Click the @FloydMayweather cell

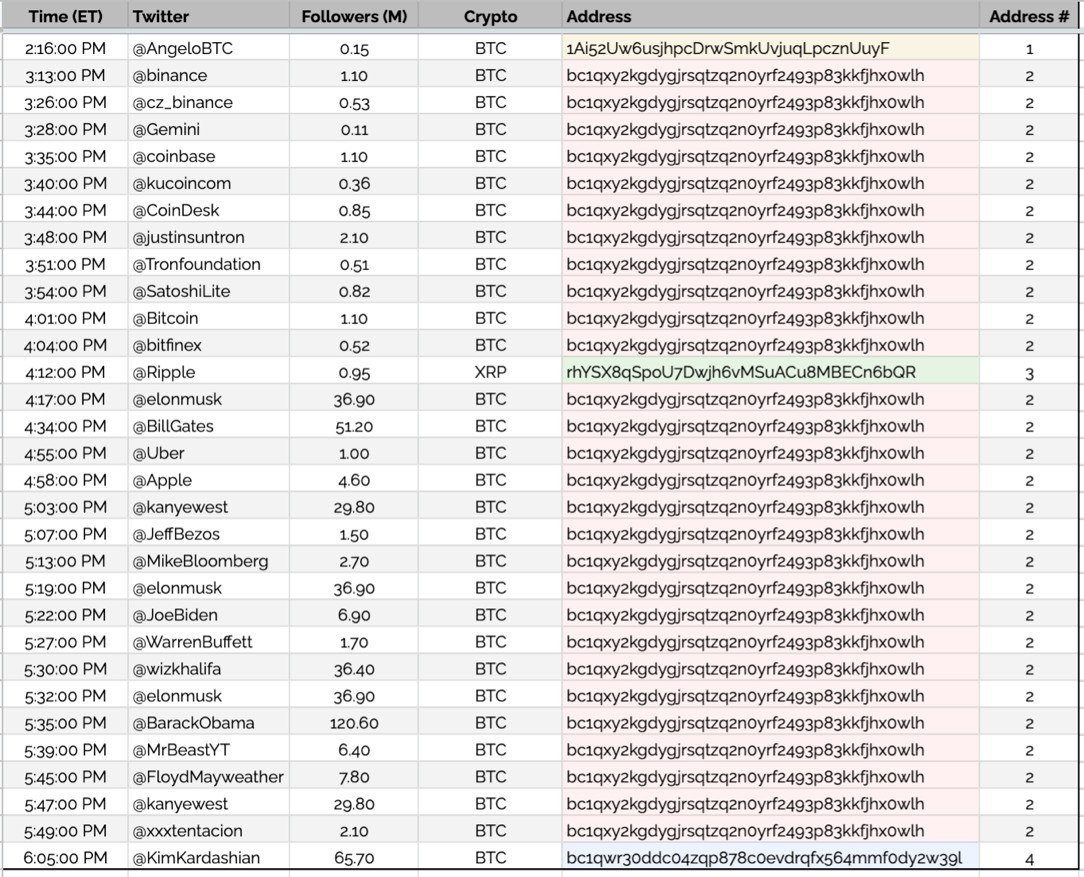208,776
